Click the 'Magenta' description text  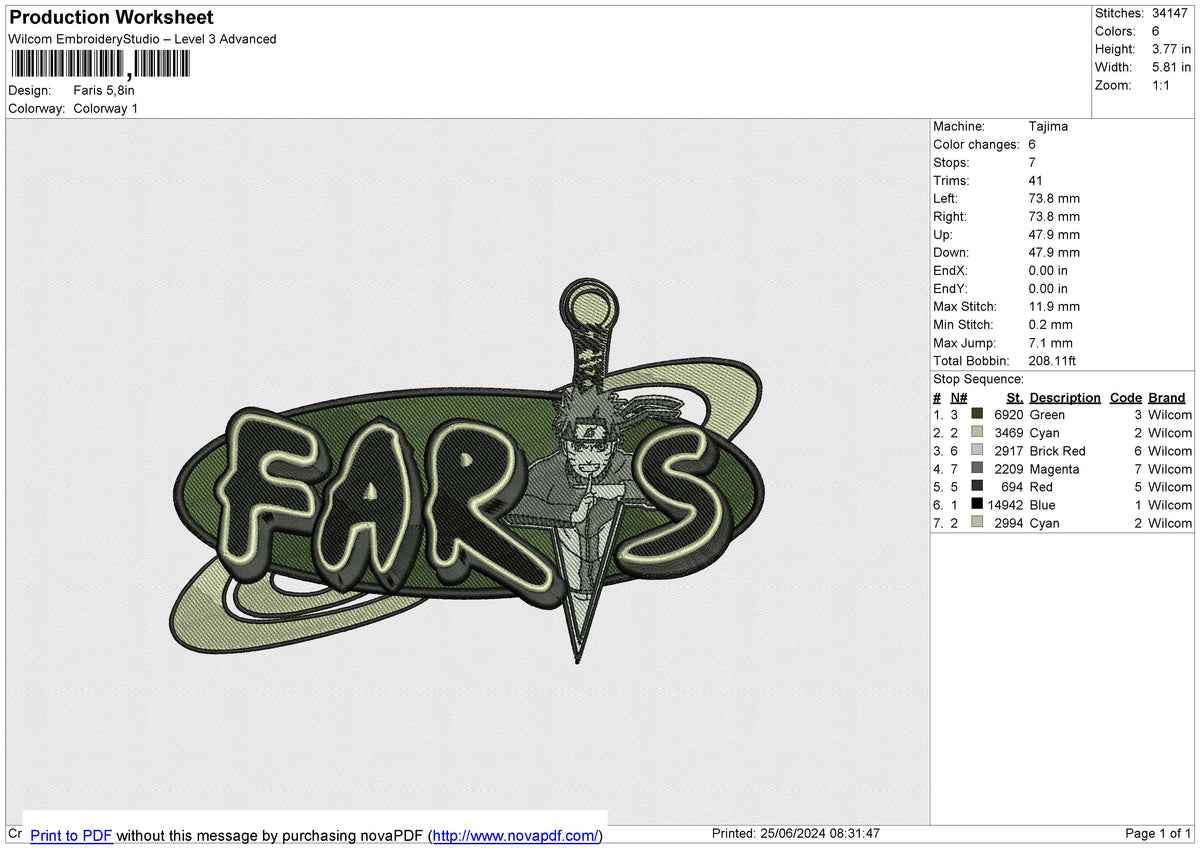click(1054, 469)
